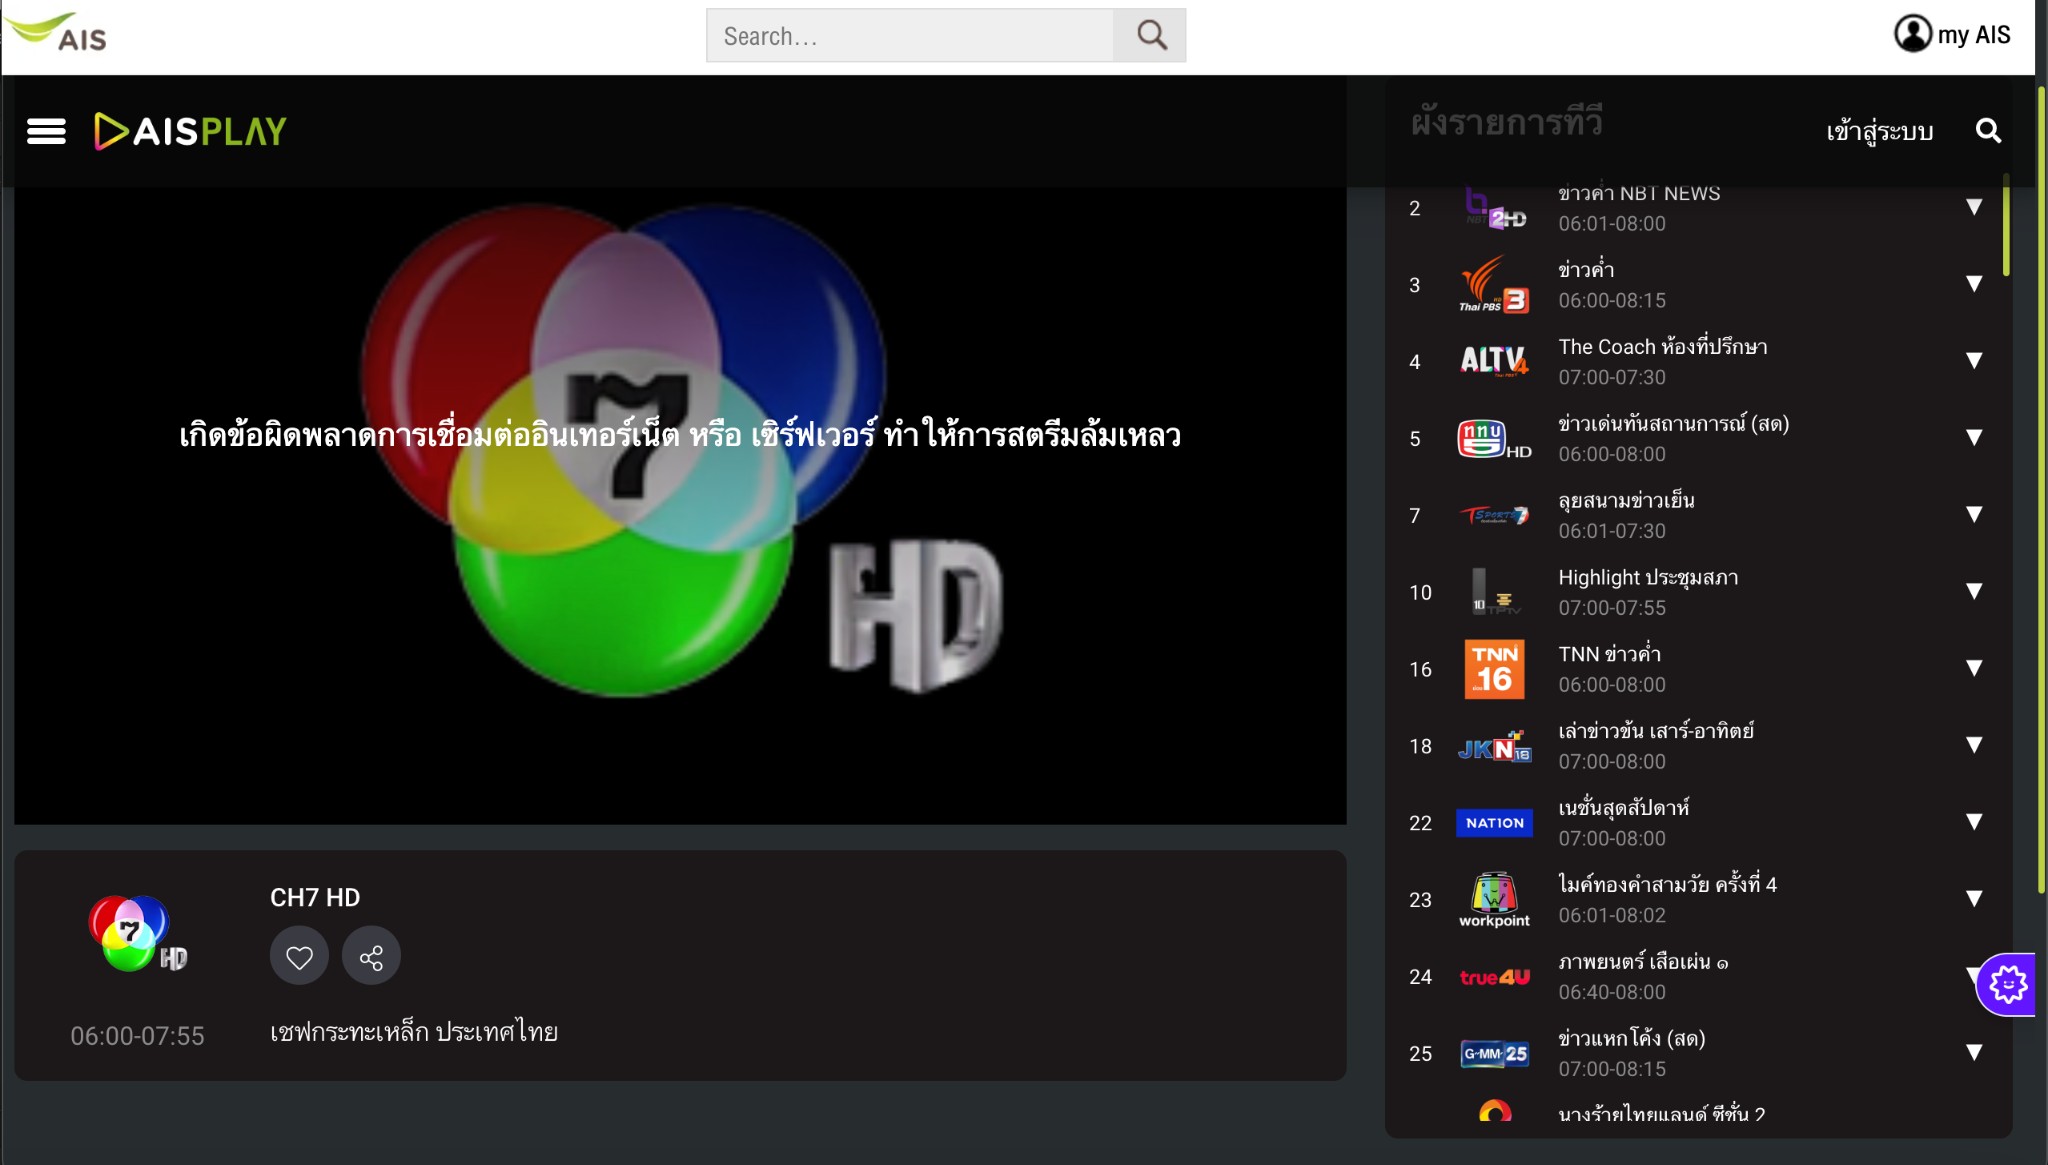Select the TNN 16 channel logo

click(1494, 669)
